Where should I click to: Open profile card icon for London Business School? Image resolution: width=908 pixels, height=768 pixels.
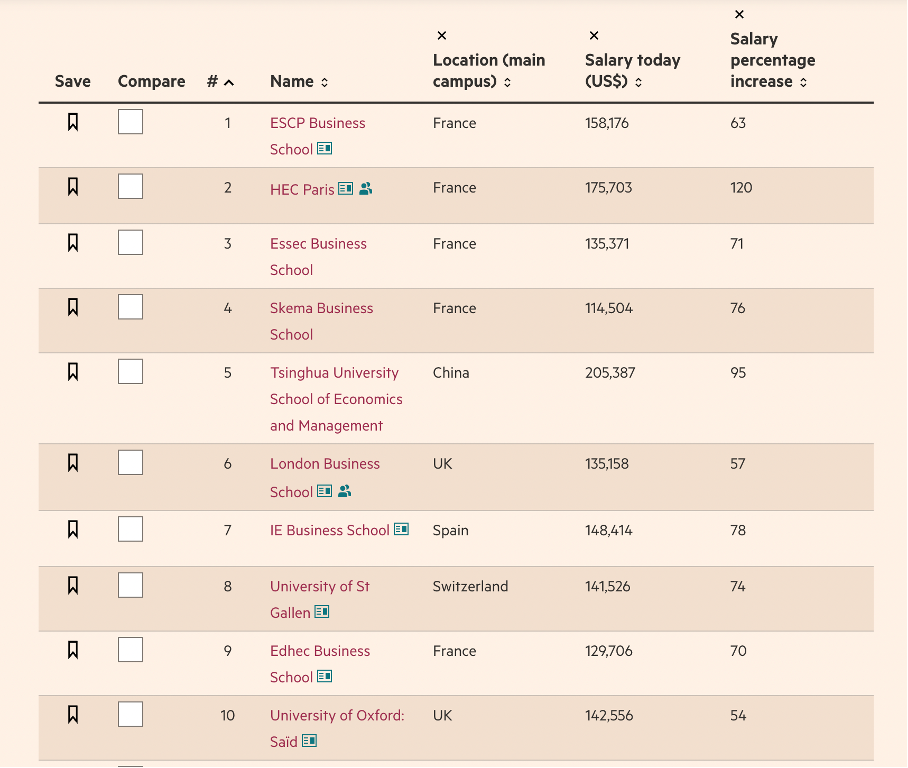coord(325,491)
